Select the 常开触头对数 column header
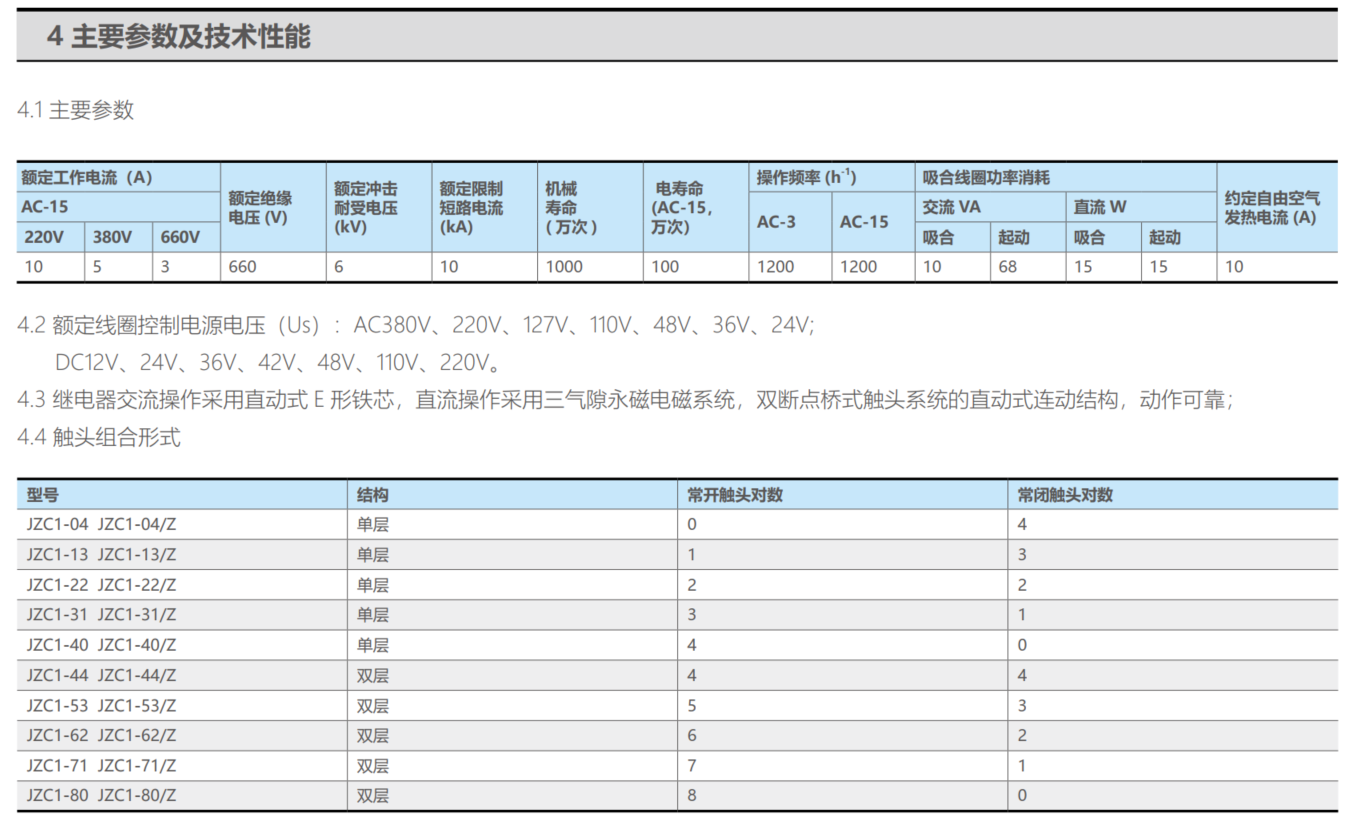This screenshot has height=825, width=1359. (x=735, y=495)
